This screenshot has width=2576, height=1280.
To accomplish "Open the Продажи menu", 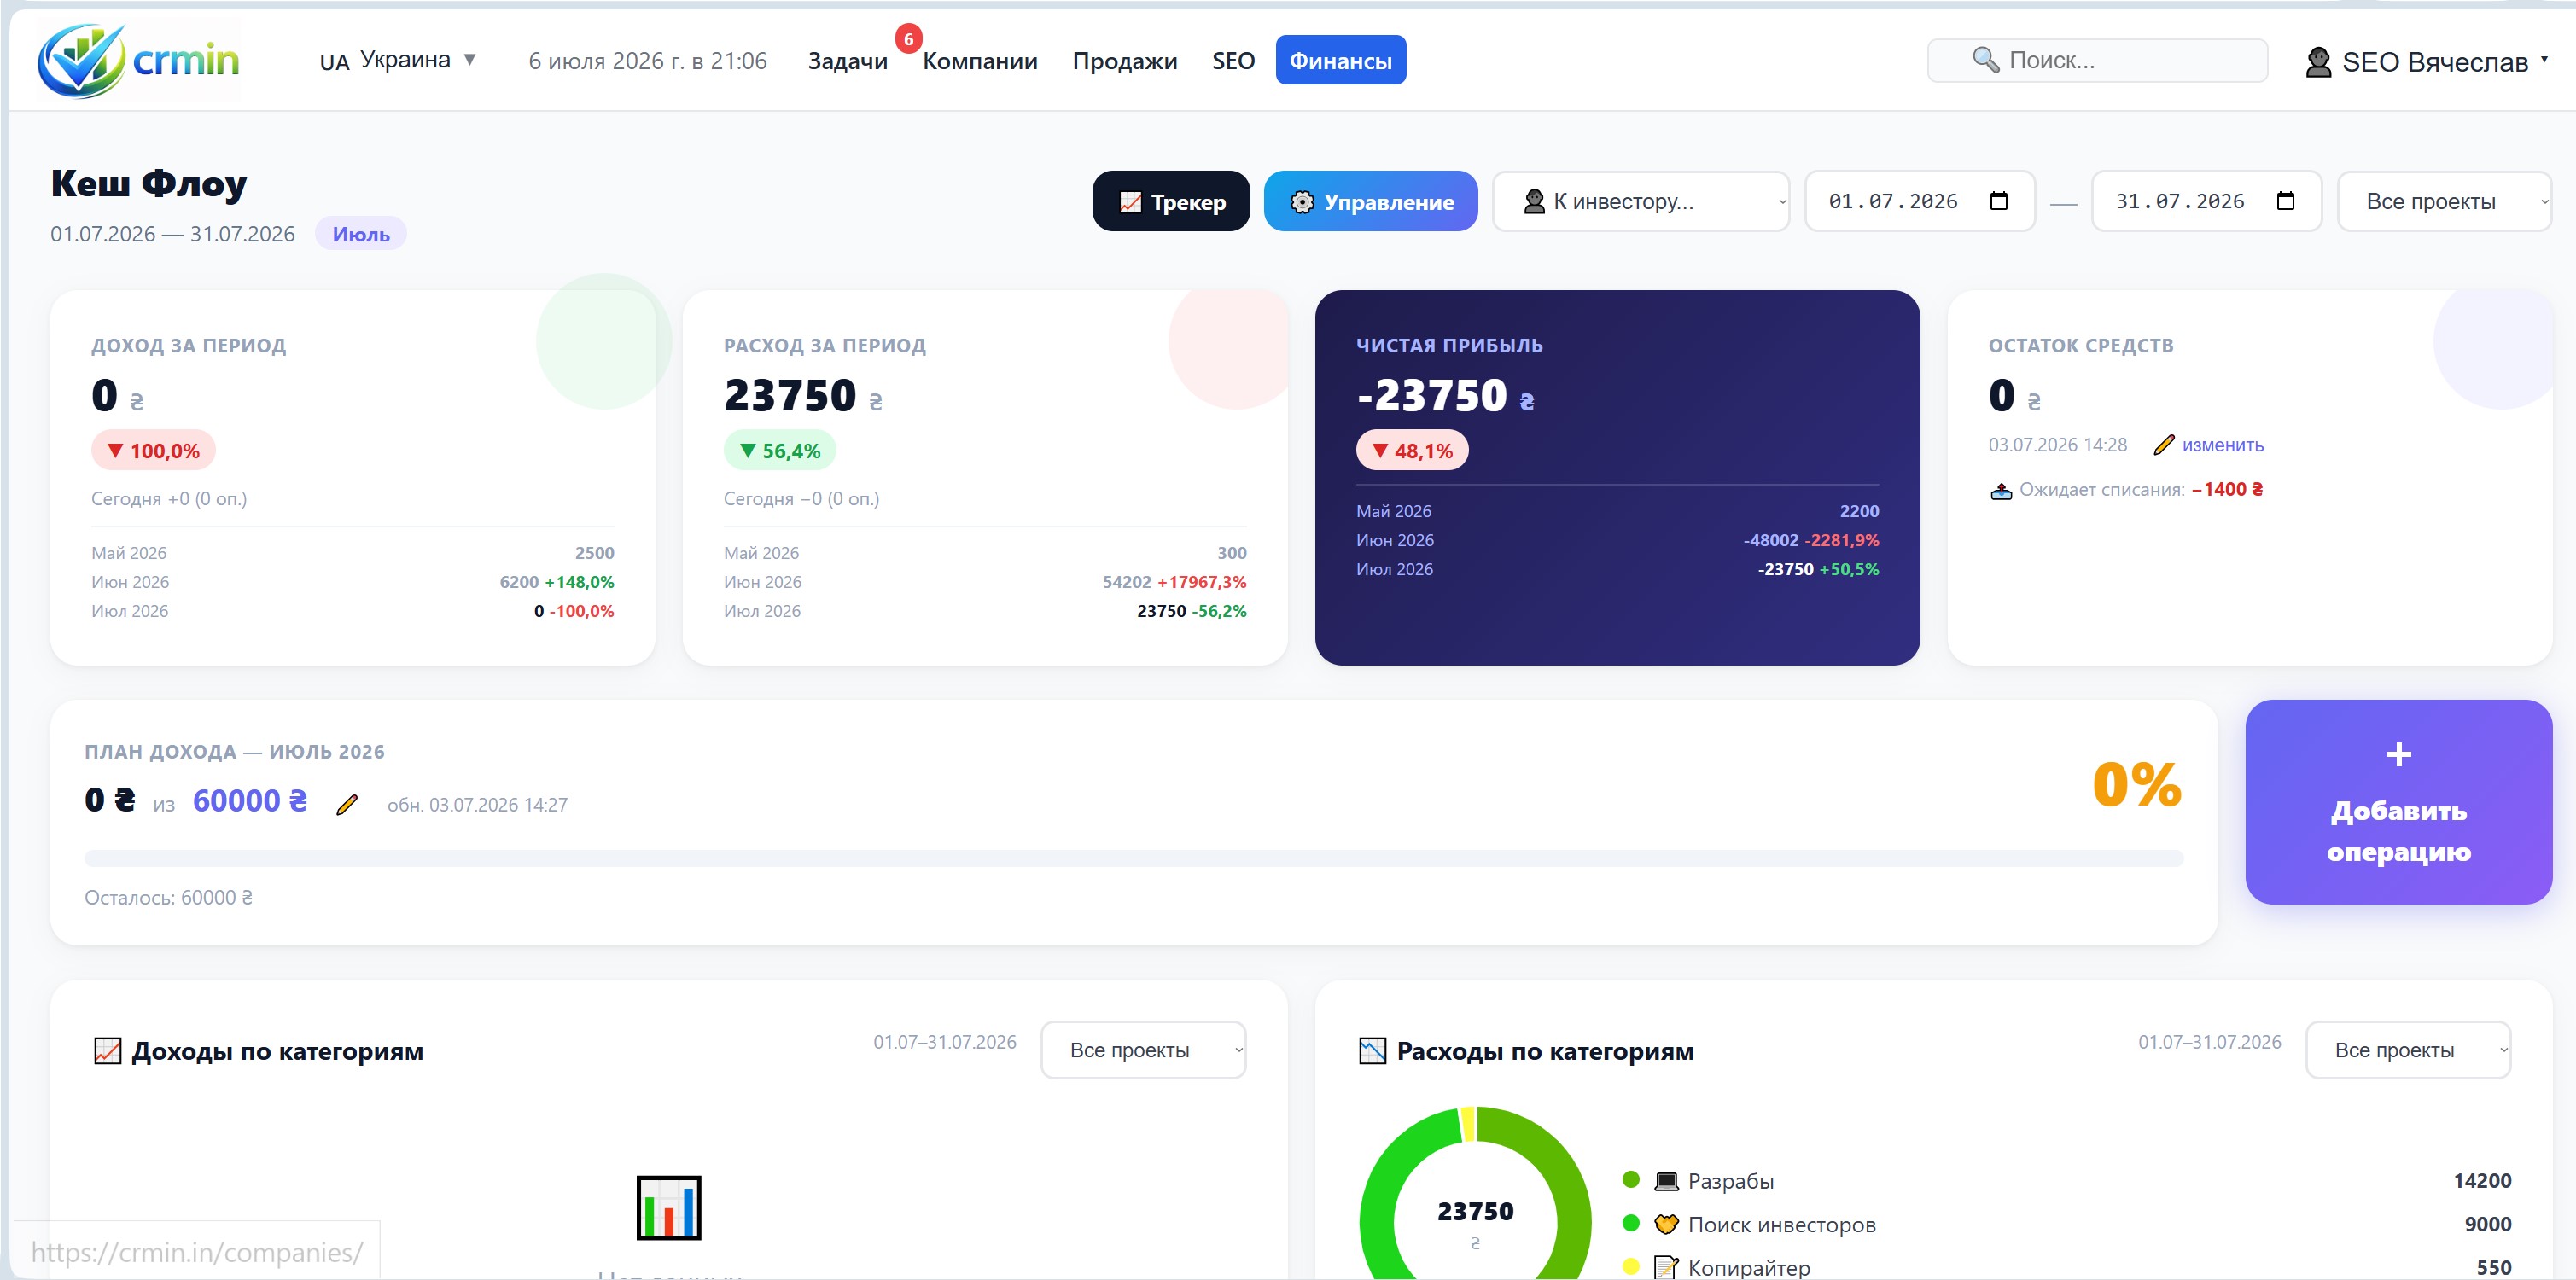I will [1124, 61].
